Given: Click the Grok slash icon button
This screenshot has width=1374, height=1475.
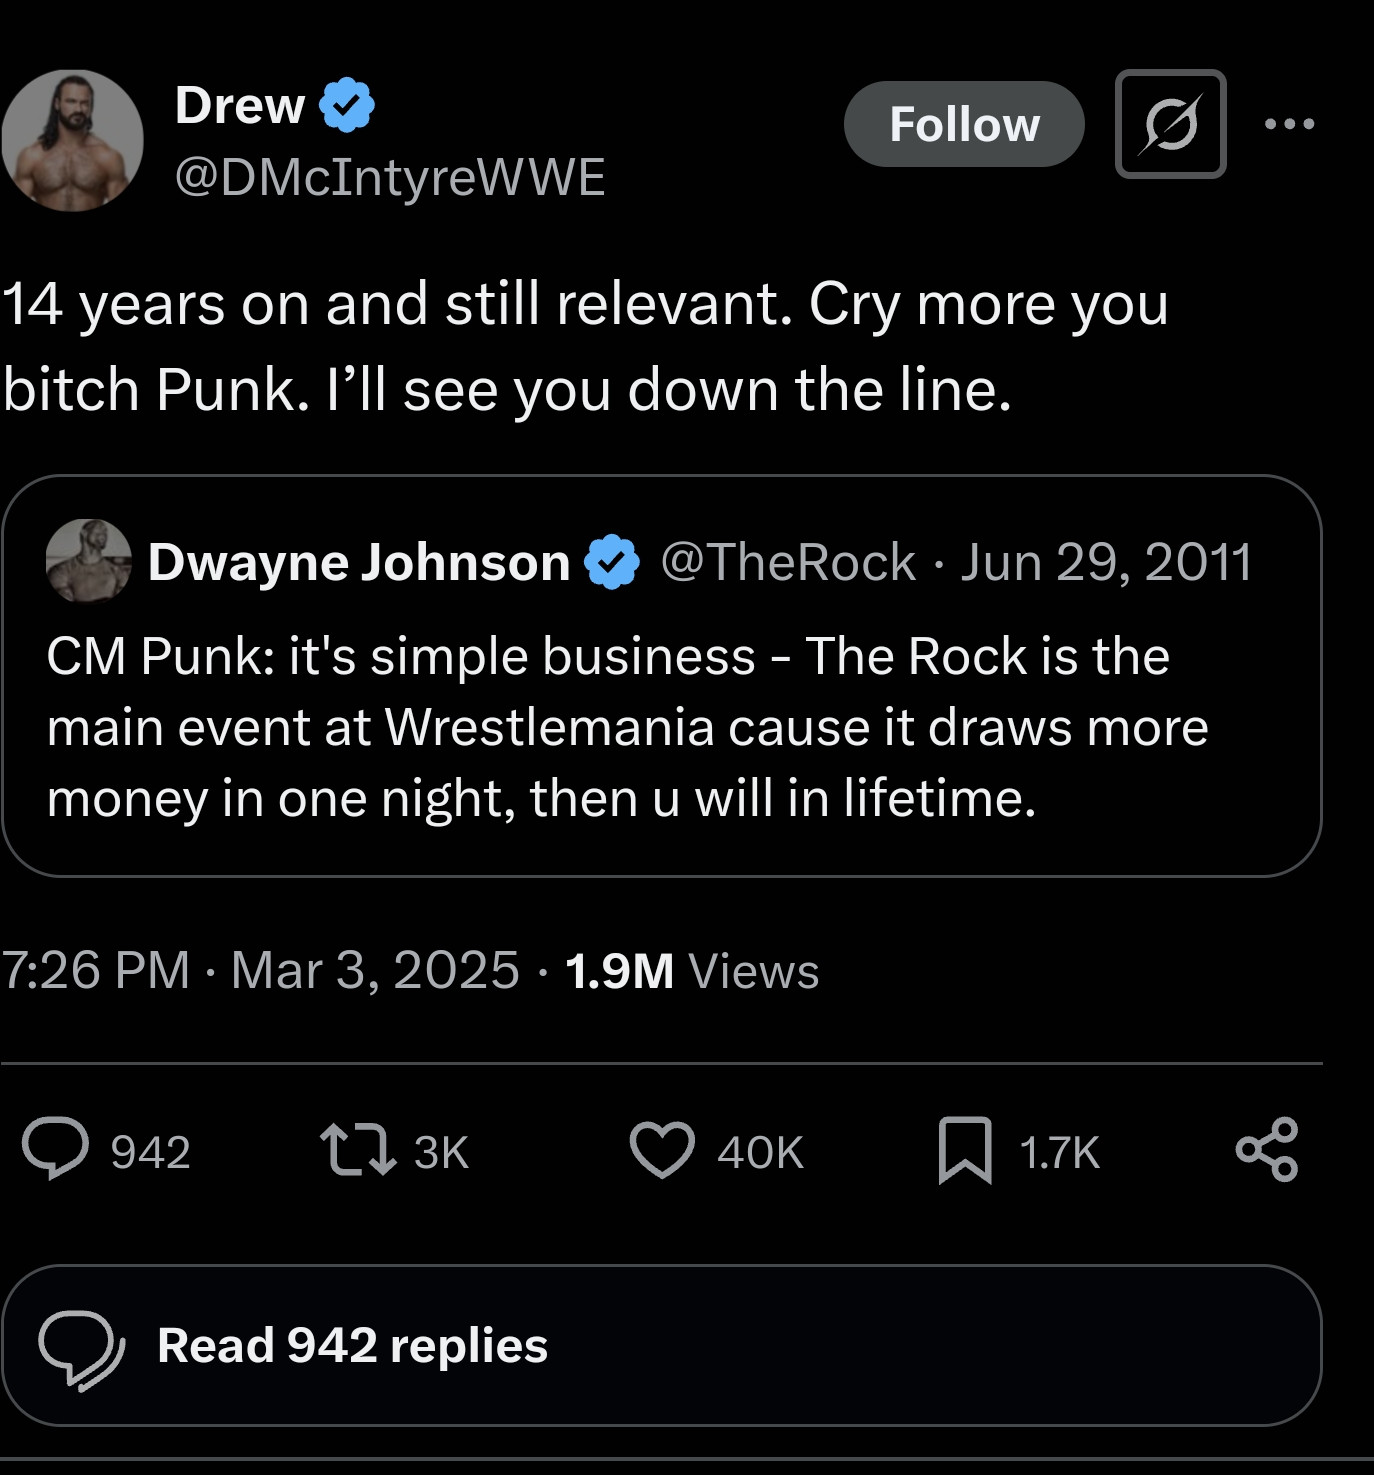Looking at the screenshot, I should coord(1170,124).
